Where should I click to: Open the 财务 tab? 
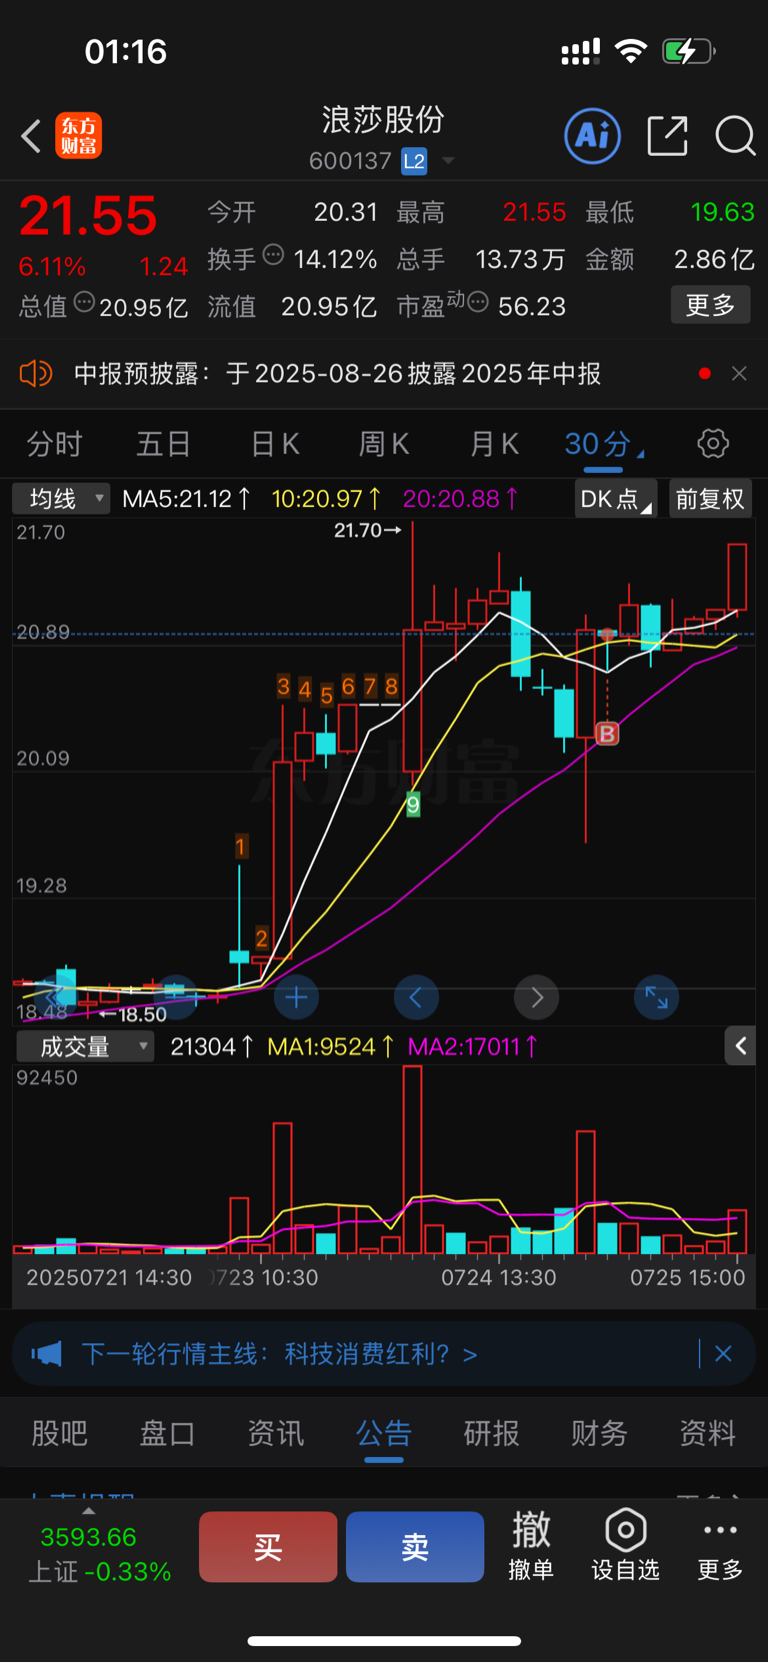click(599, 1433)
